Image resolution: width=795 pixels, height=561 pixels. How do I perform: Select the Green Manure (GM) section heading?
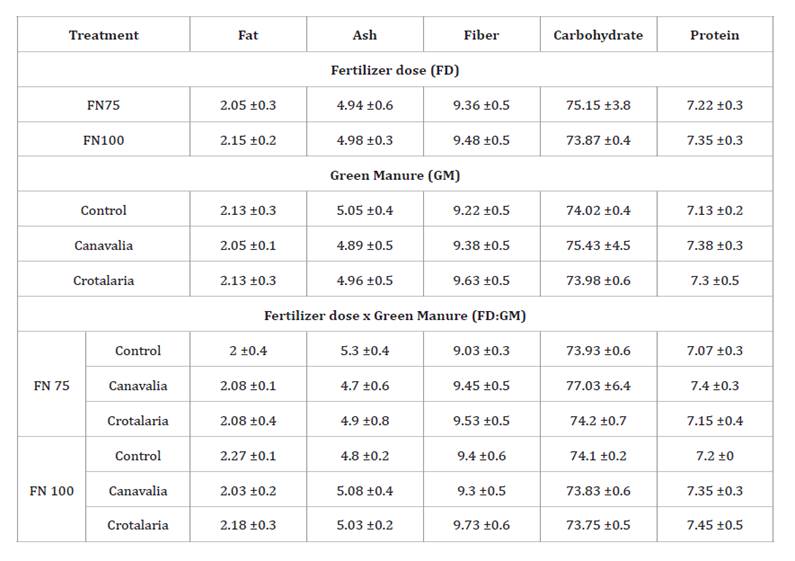[395, 175]
